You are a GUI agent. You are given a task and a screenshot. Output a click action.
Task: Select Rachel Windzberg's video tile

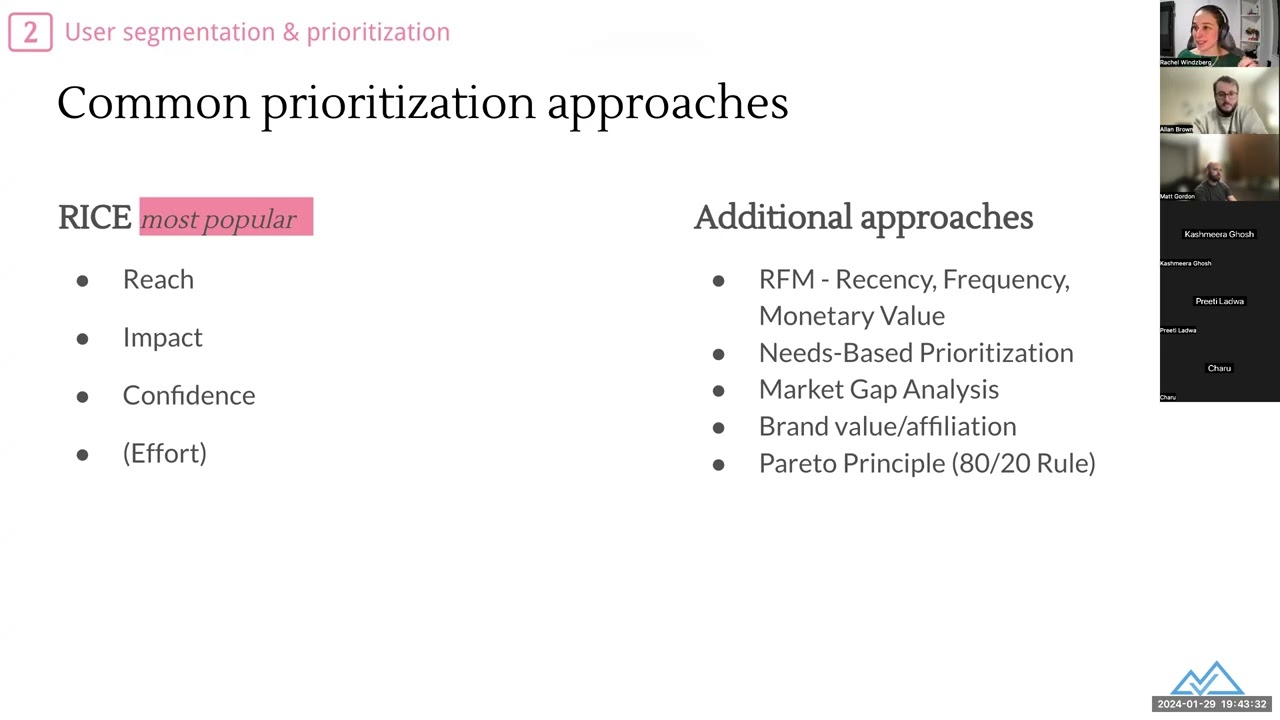1219,34
